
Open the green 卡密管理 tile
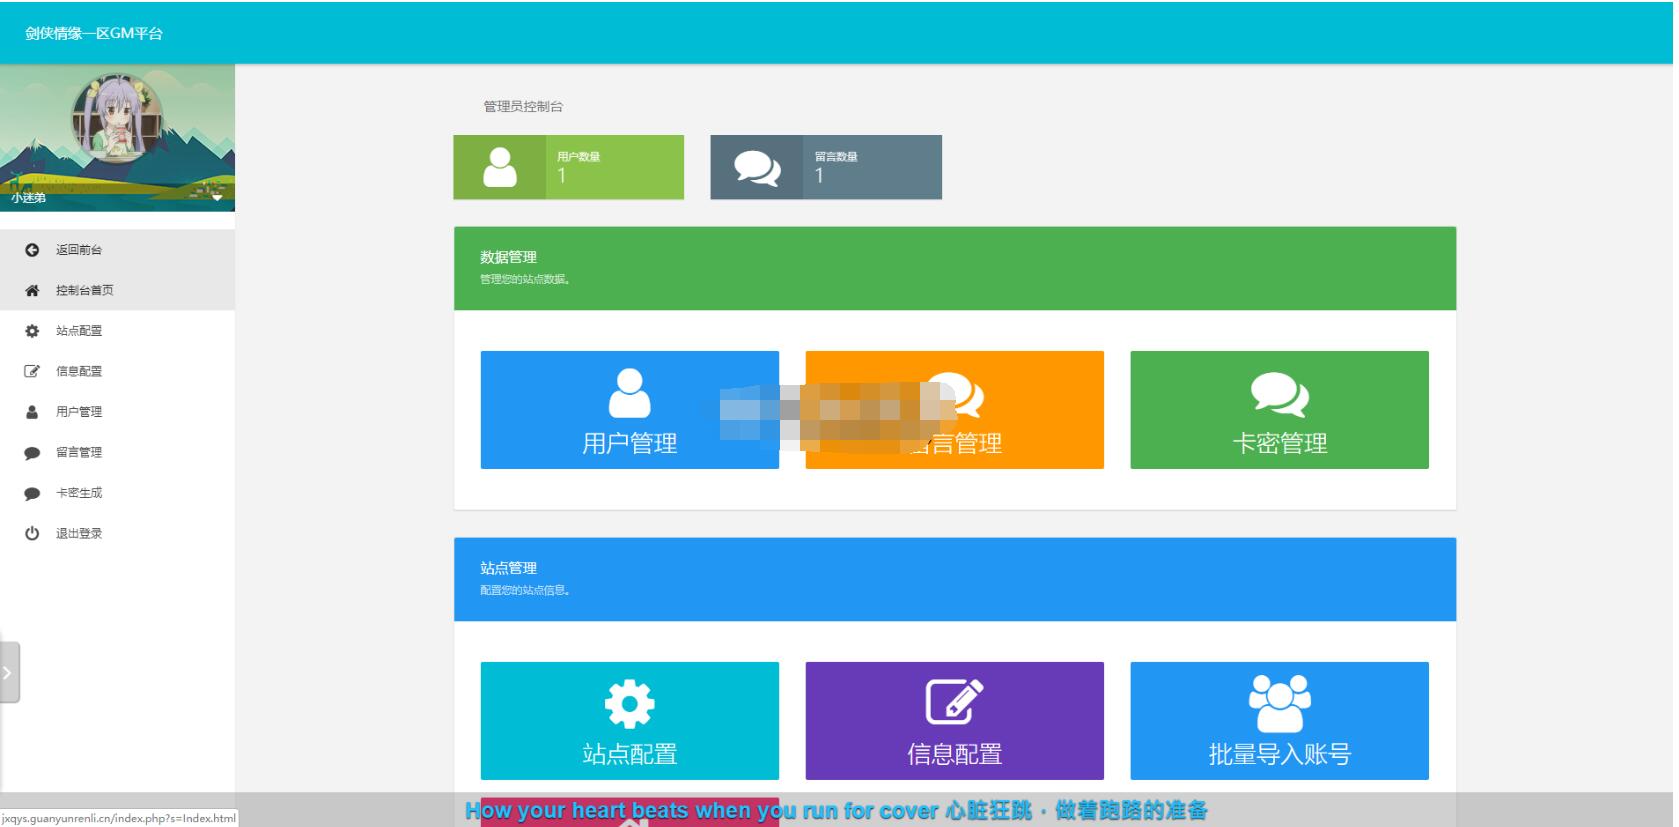1279,410
